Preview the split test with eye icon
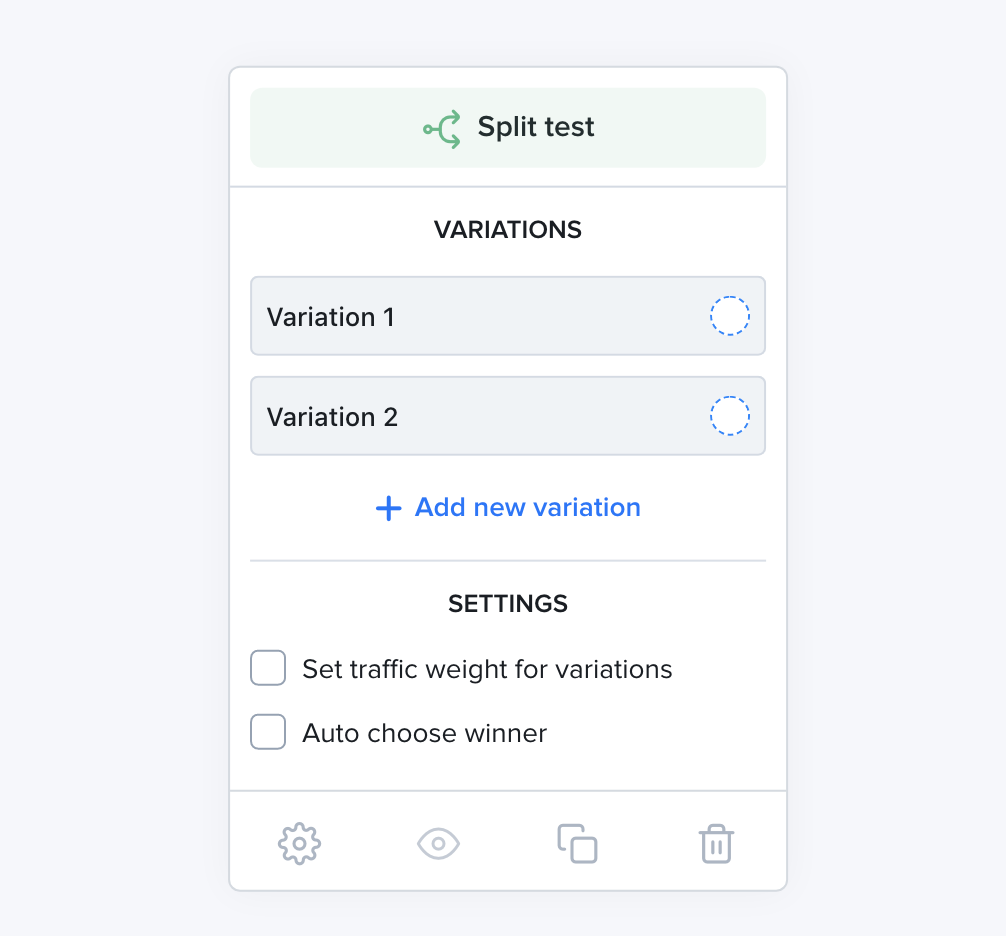The image size is (1006, 936). click(x=438, y=844)
